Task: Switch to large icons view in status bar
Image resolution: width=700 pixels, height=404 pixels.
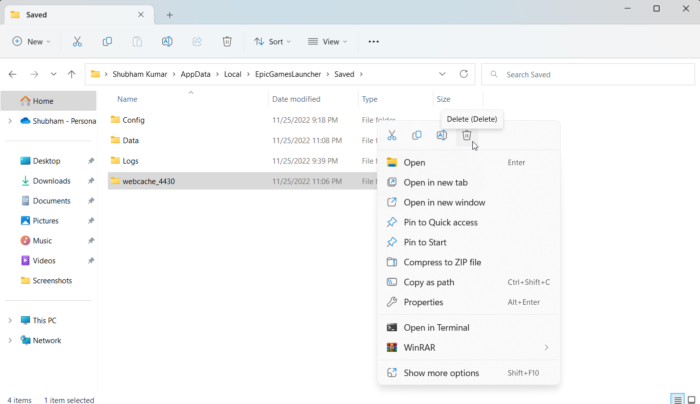Action: click(692, 399)
